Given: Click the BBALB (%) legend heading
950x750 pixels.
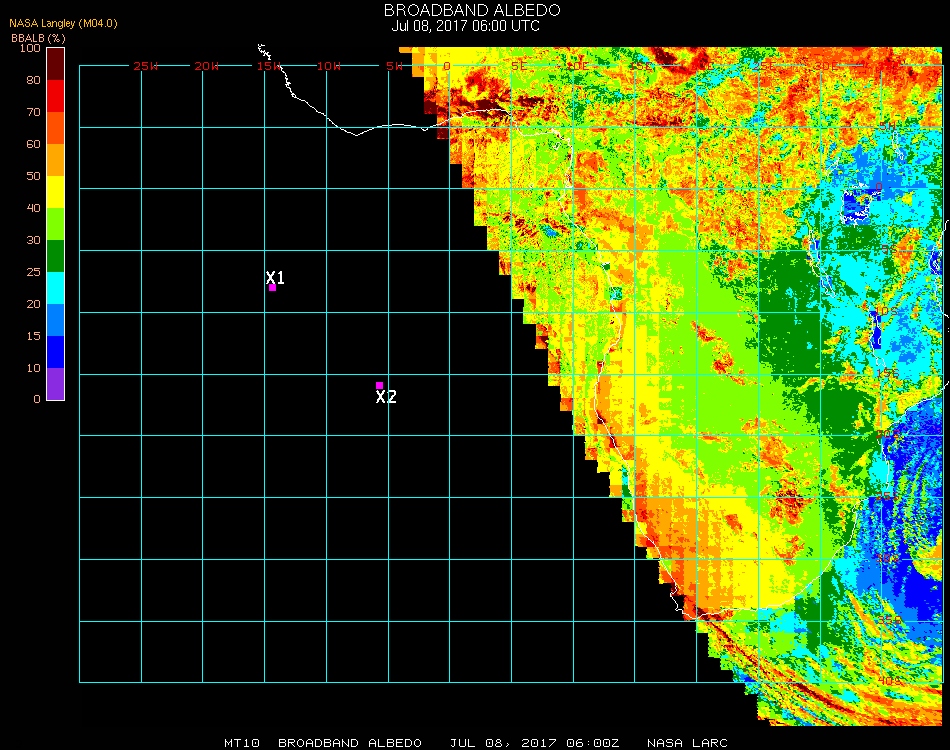Looking at the screenshot, I should [38, 37].
